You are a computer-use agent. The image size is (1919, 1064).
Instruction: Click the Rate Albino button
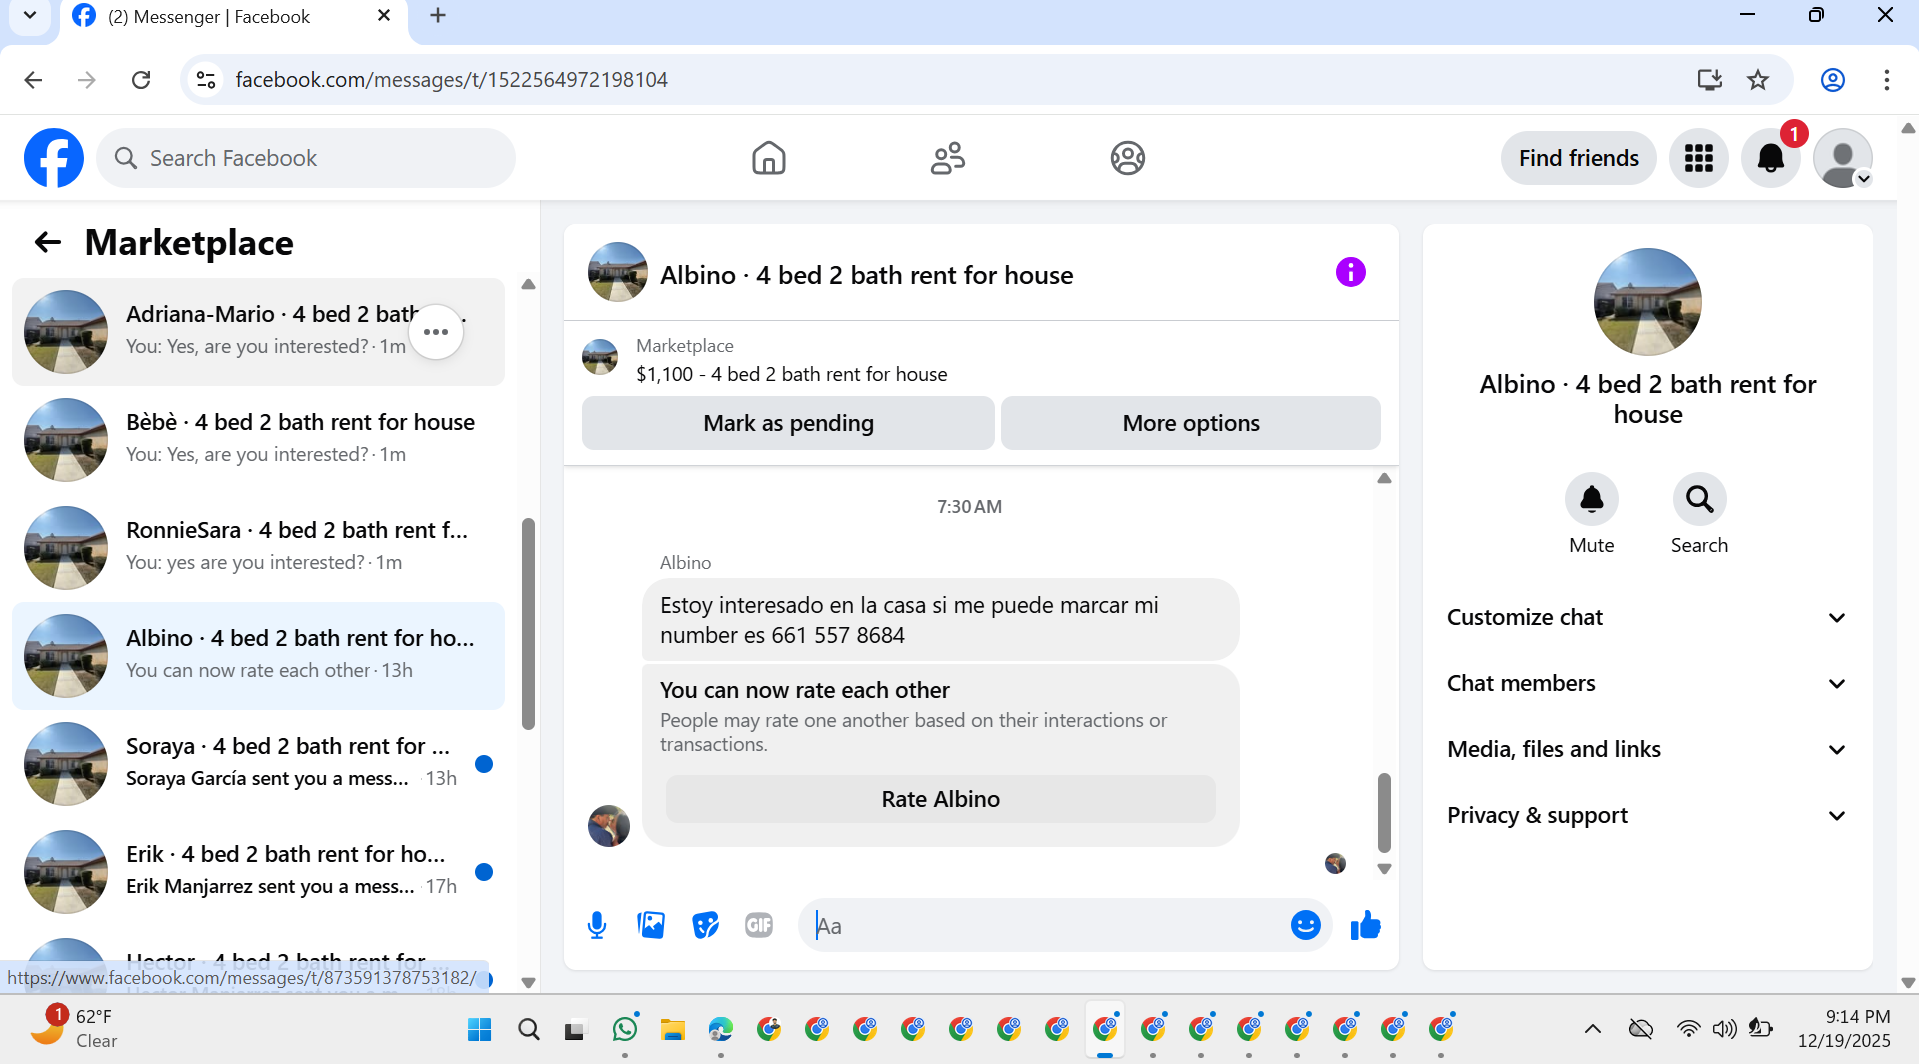click(x=940, y=799)
